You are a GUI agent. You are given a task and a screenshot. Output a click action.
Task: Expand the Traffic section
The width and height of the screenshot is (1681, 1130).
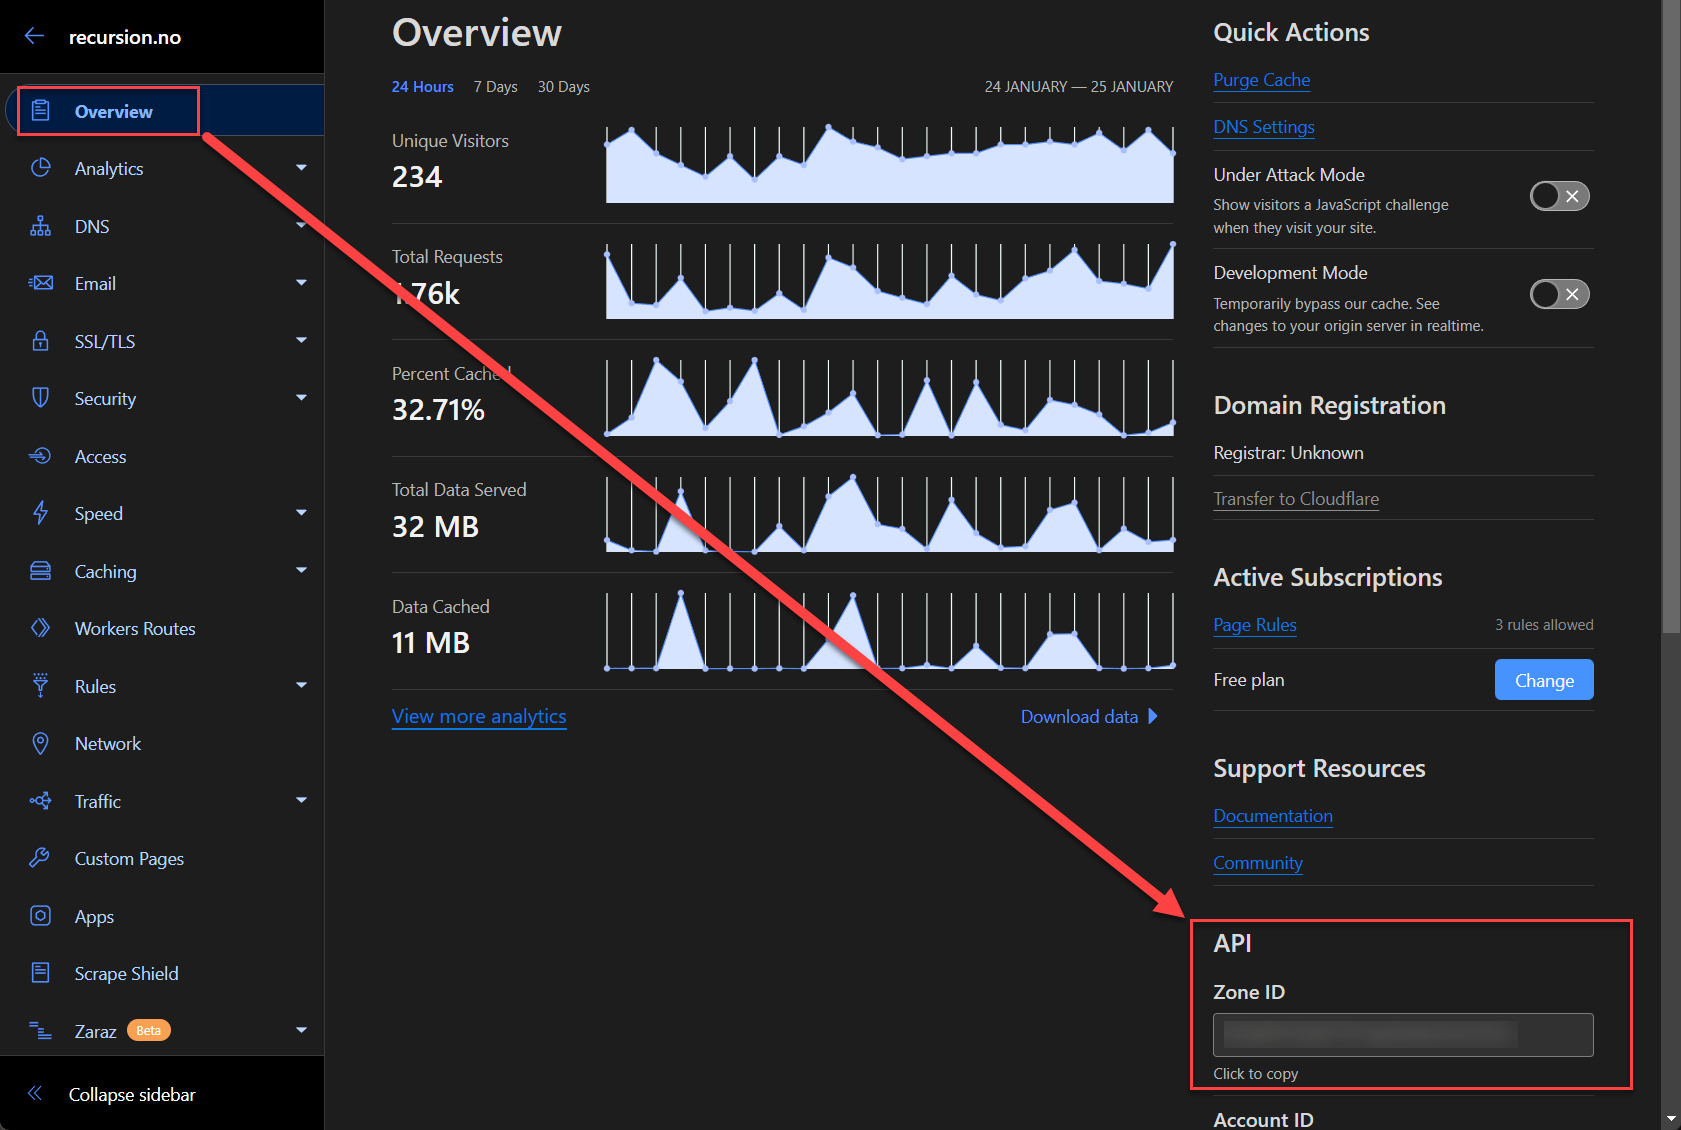pos(301,800)
